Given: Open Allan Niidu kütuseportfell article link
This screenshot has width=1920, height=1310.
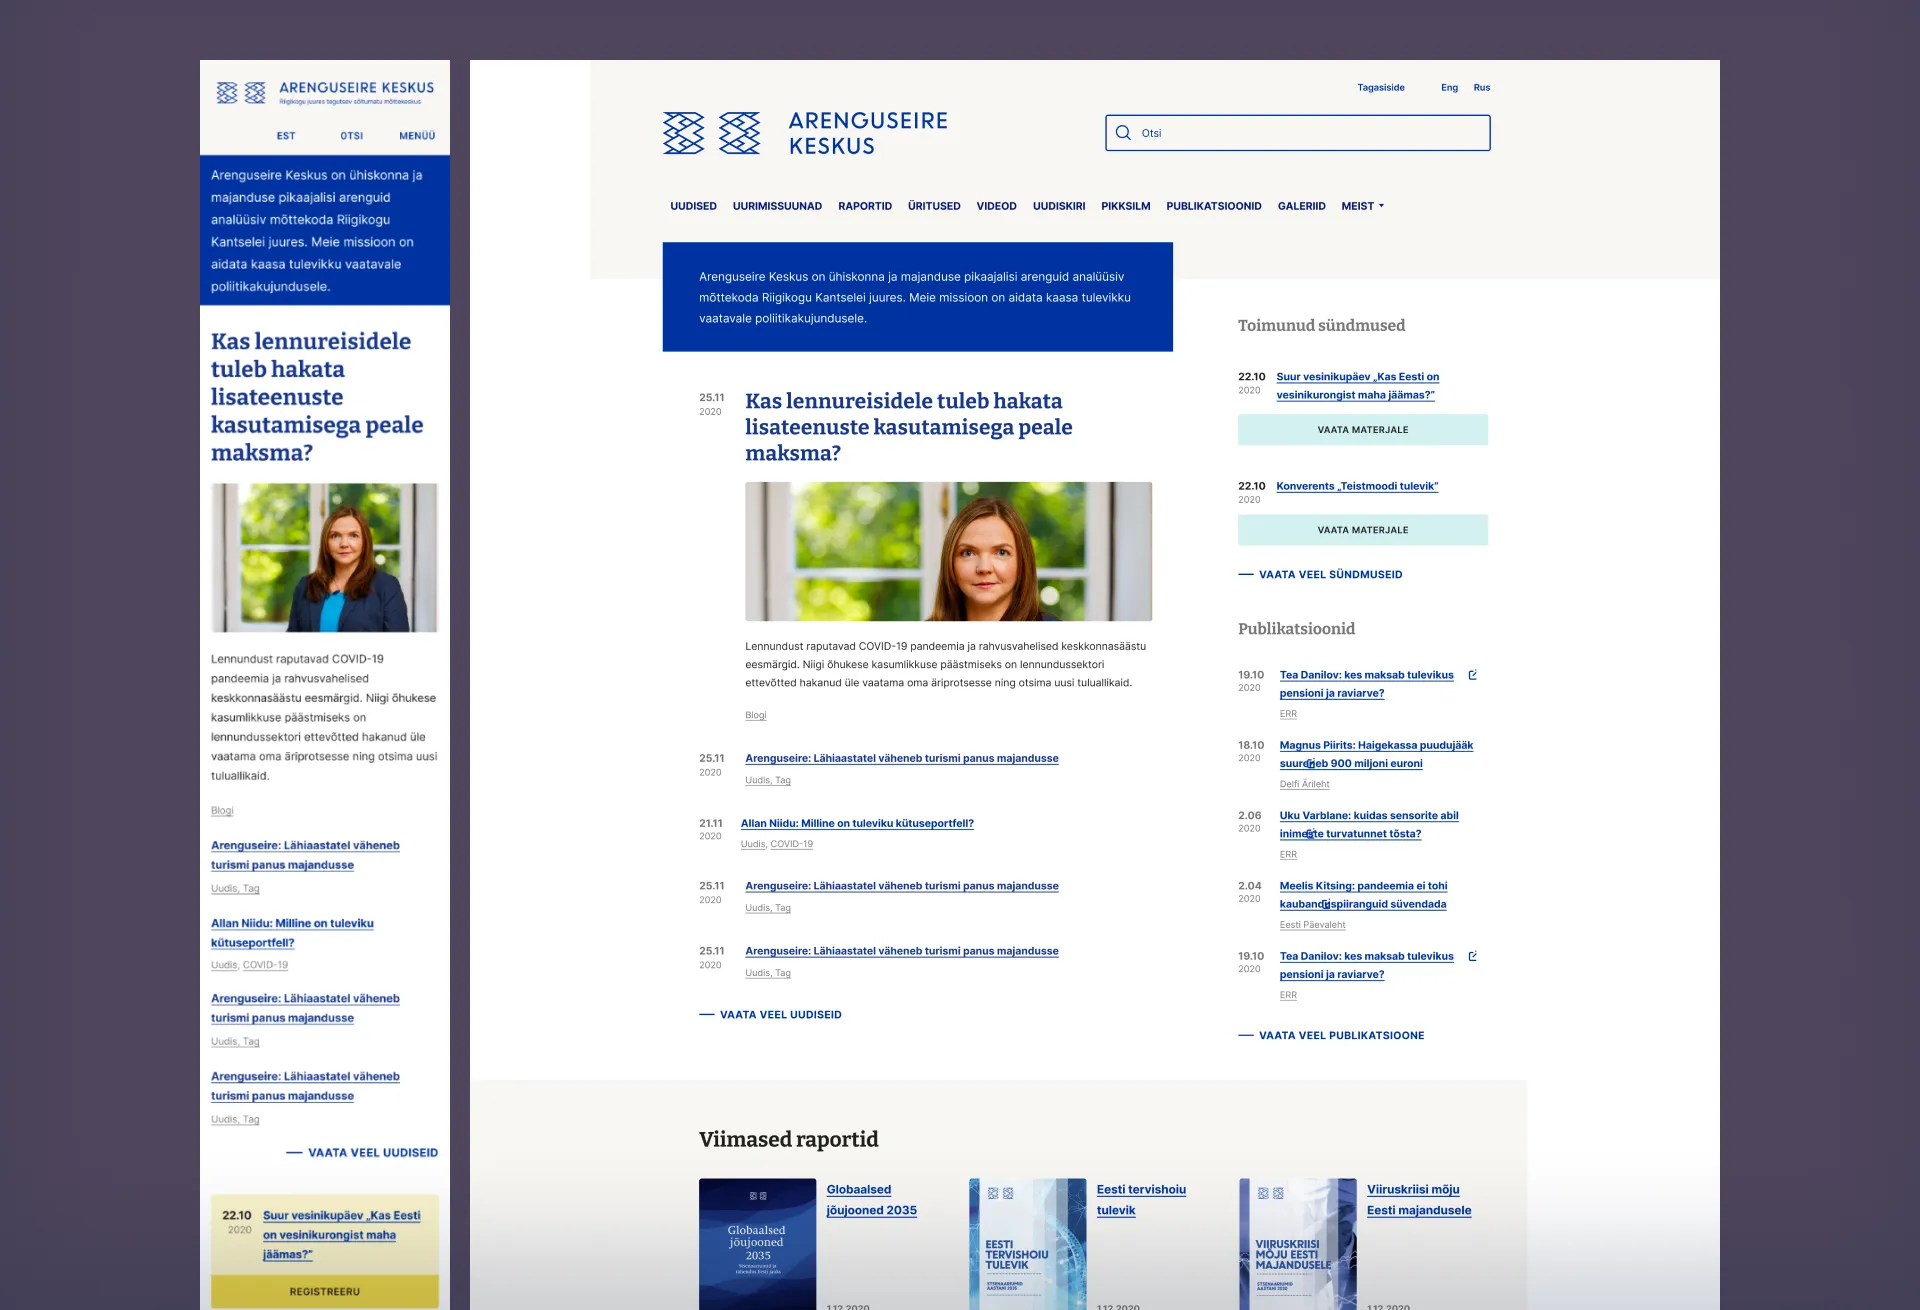Looking at the screenshot, I should 857,824.
